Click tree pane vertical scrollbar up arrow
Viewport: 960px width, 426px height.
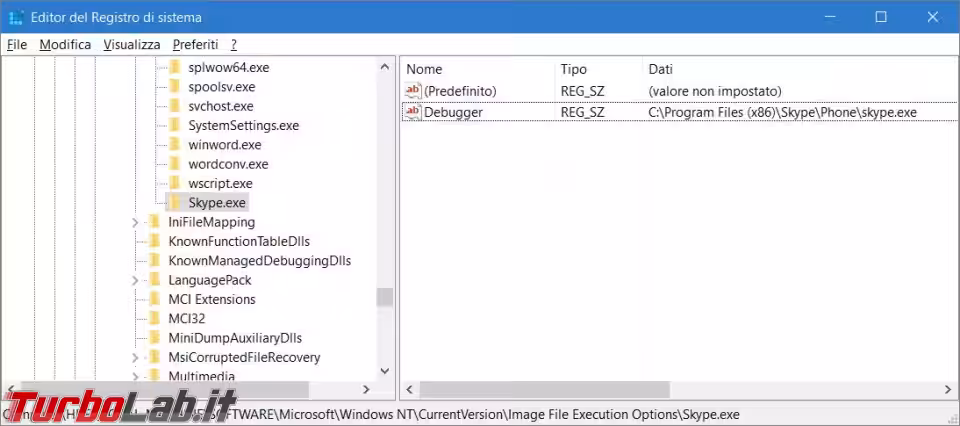point(384,67)
